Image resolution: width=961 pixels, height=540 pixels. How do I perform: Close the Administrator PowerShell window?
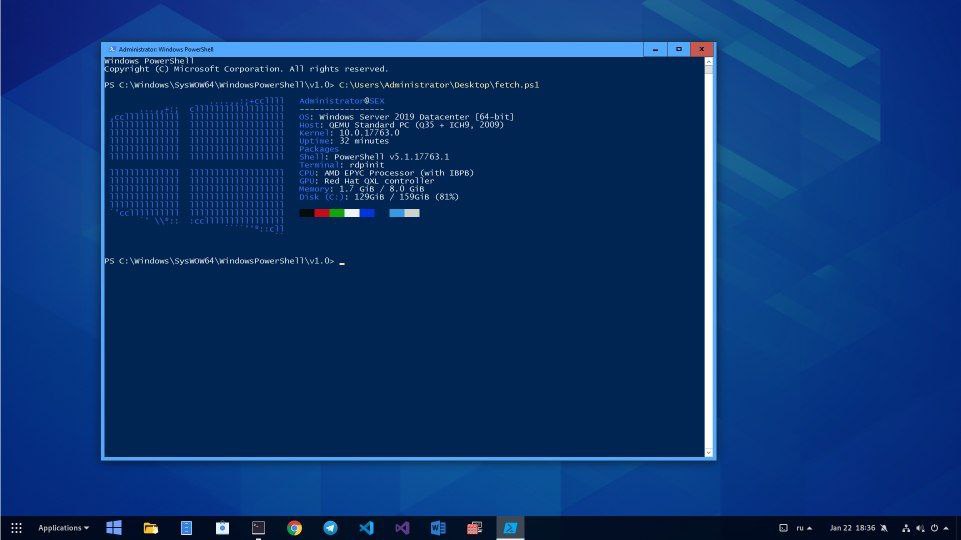coord(702,49)
